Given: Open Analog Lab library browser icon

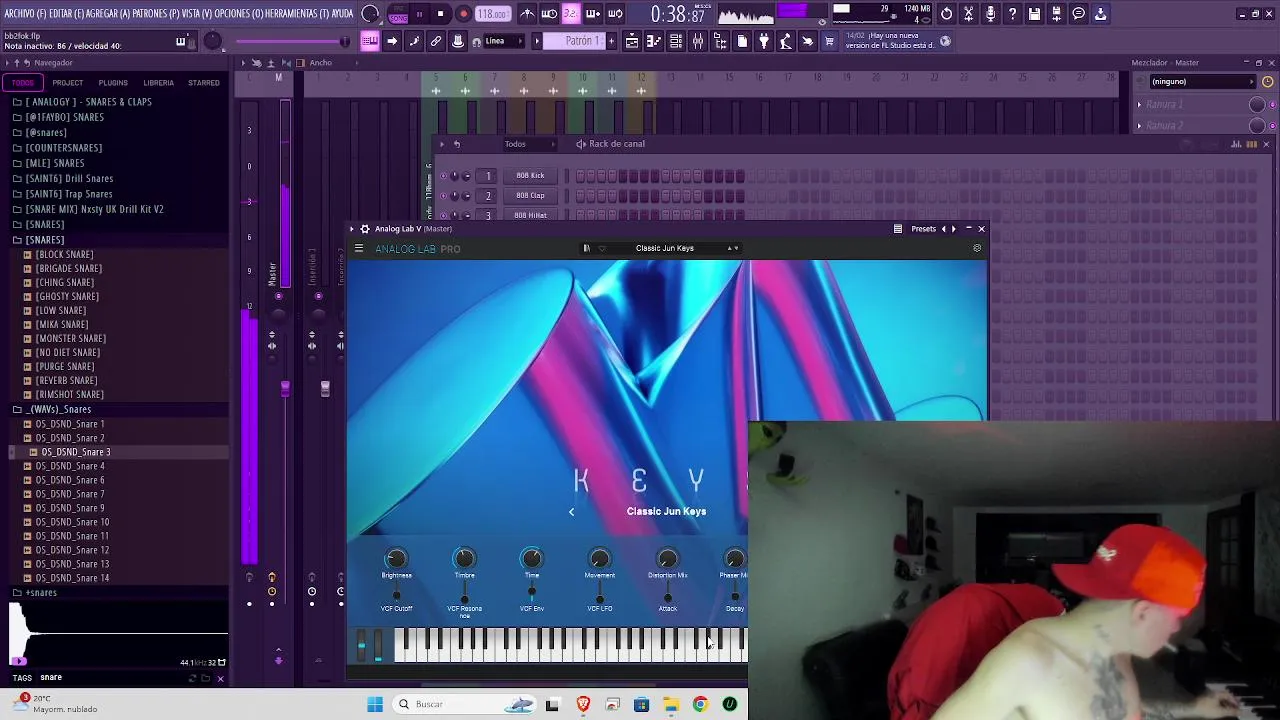Looking at the screenshot, I should (x=587, y=248).
